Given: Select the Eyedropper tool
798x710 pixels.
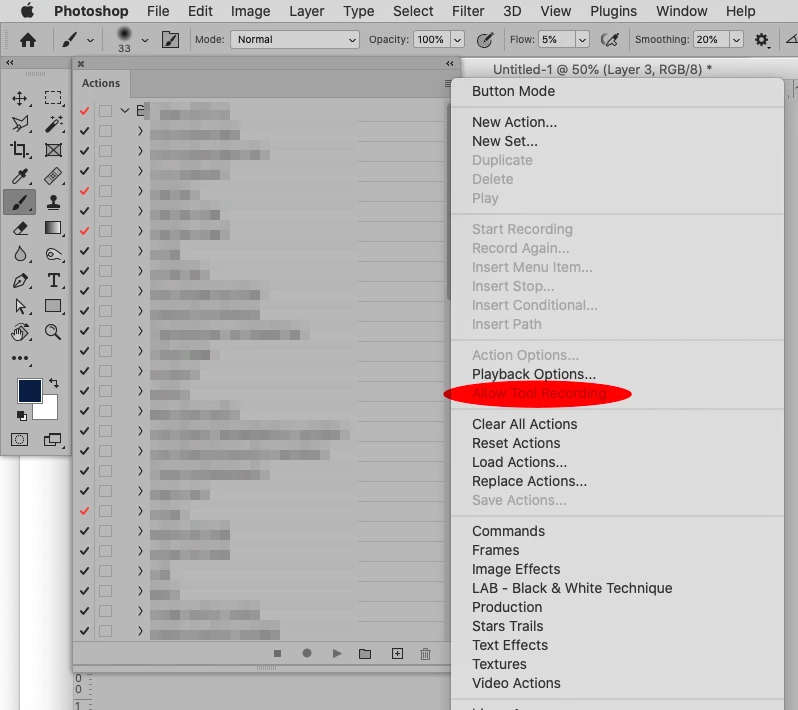Looking at the screenshot, I should tap(20, 176).
